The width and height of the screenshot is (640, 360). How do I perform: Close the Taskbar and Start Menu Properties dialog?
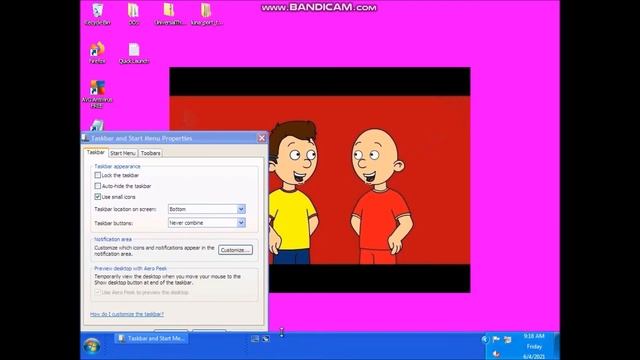[262, 138]
